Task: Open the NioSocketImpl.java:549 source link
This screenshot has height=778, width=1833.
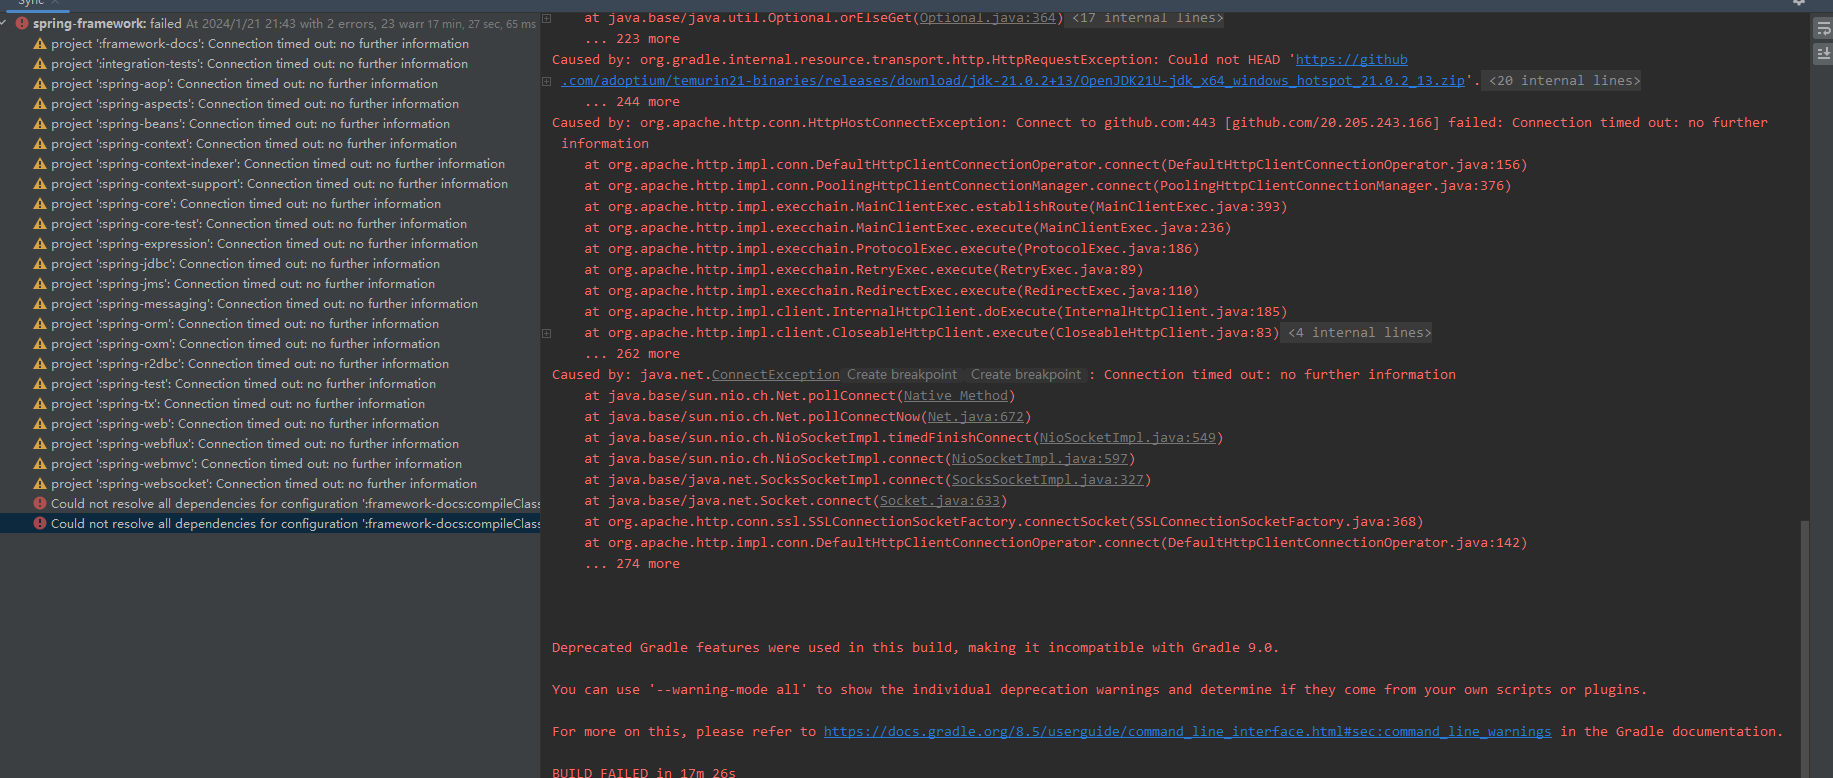Action: pos(1127,438)
